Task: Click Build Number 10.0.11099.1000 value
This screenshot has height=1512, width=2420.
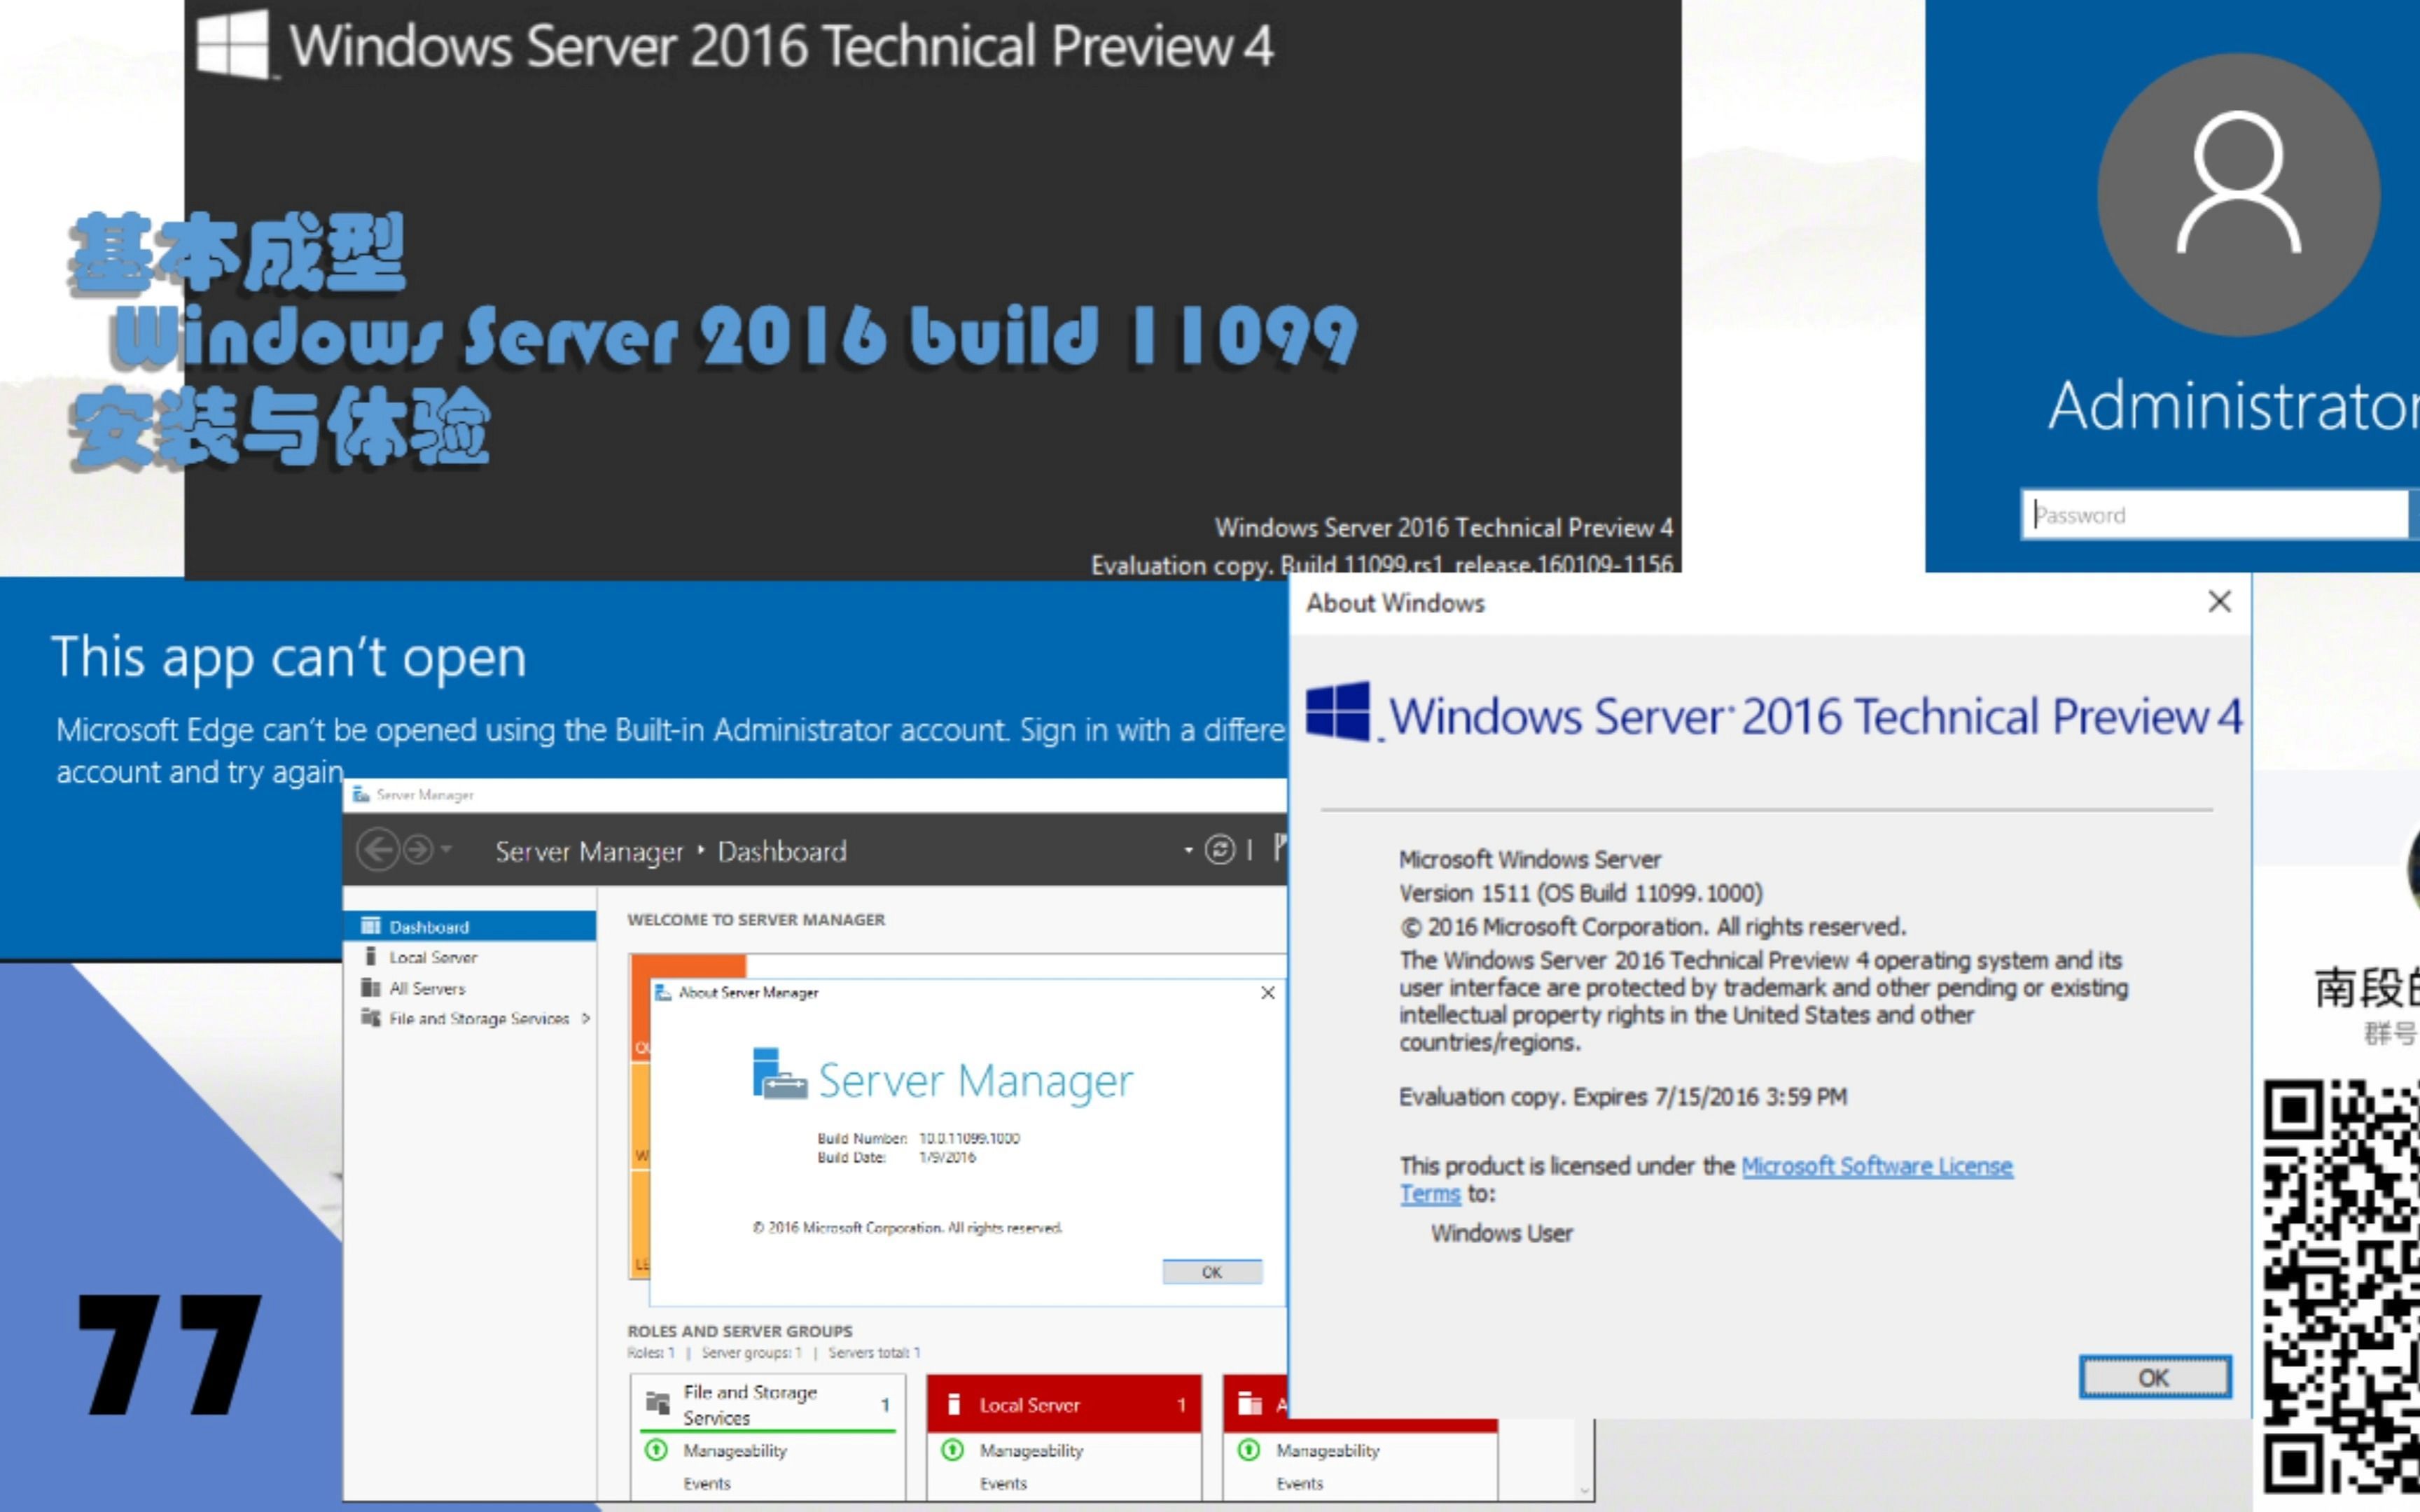Action: 969,1138
